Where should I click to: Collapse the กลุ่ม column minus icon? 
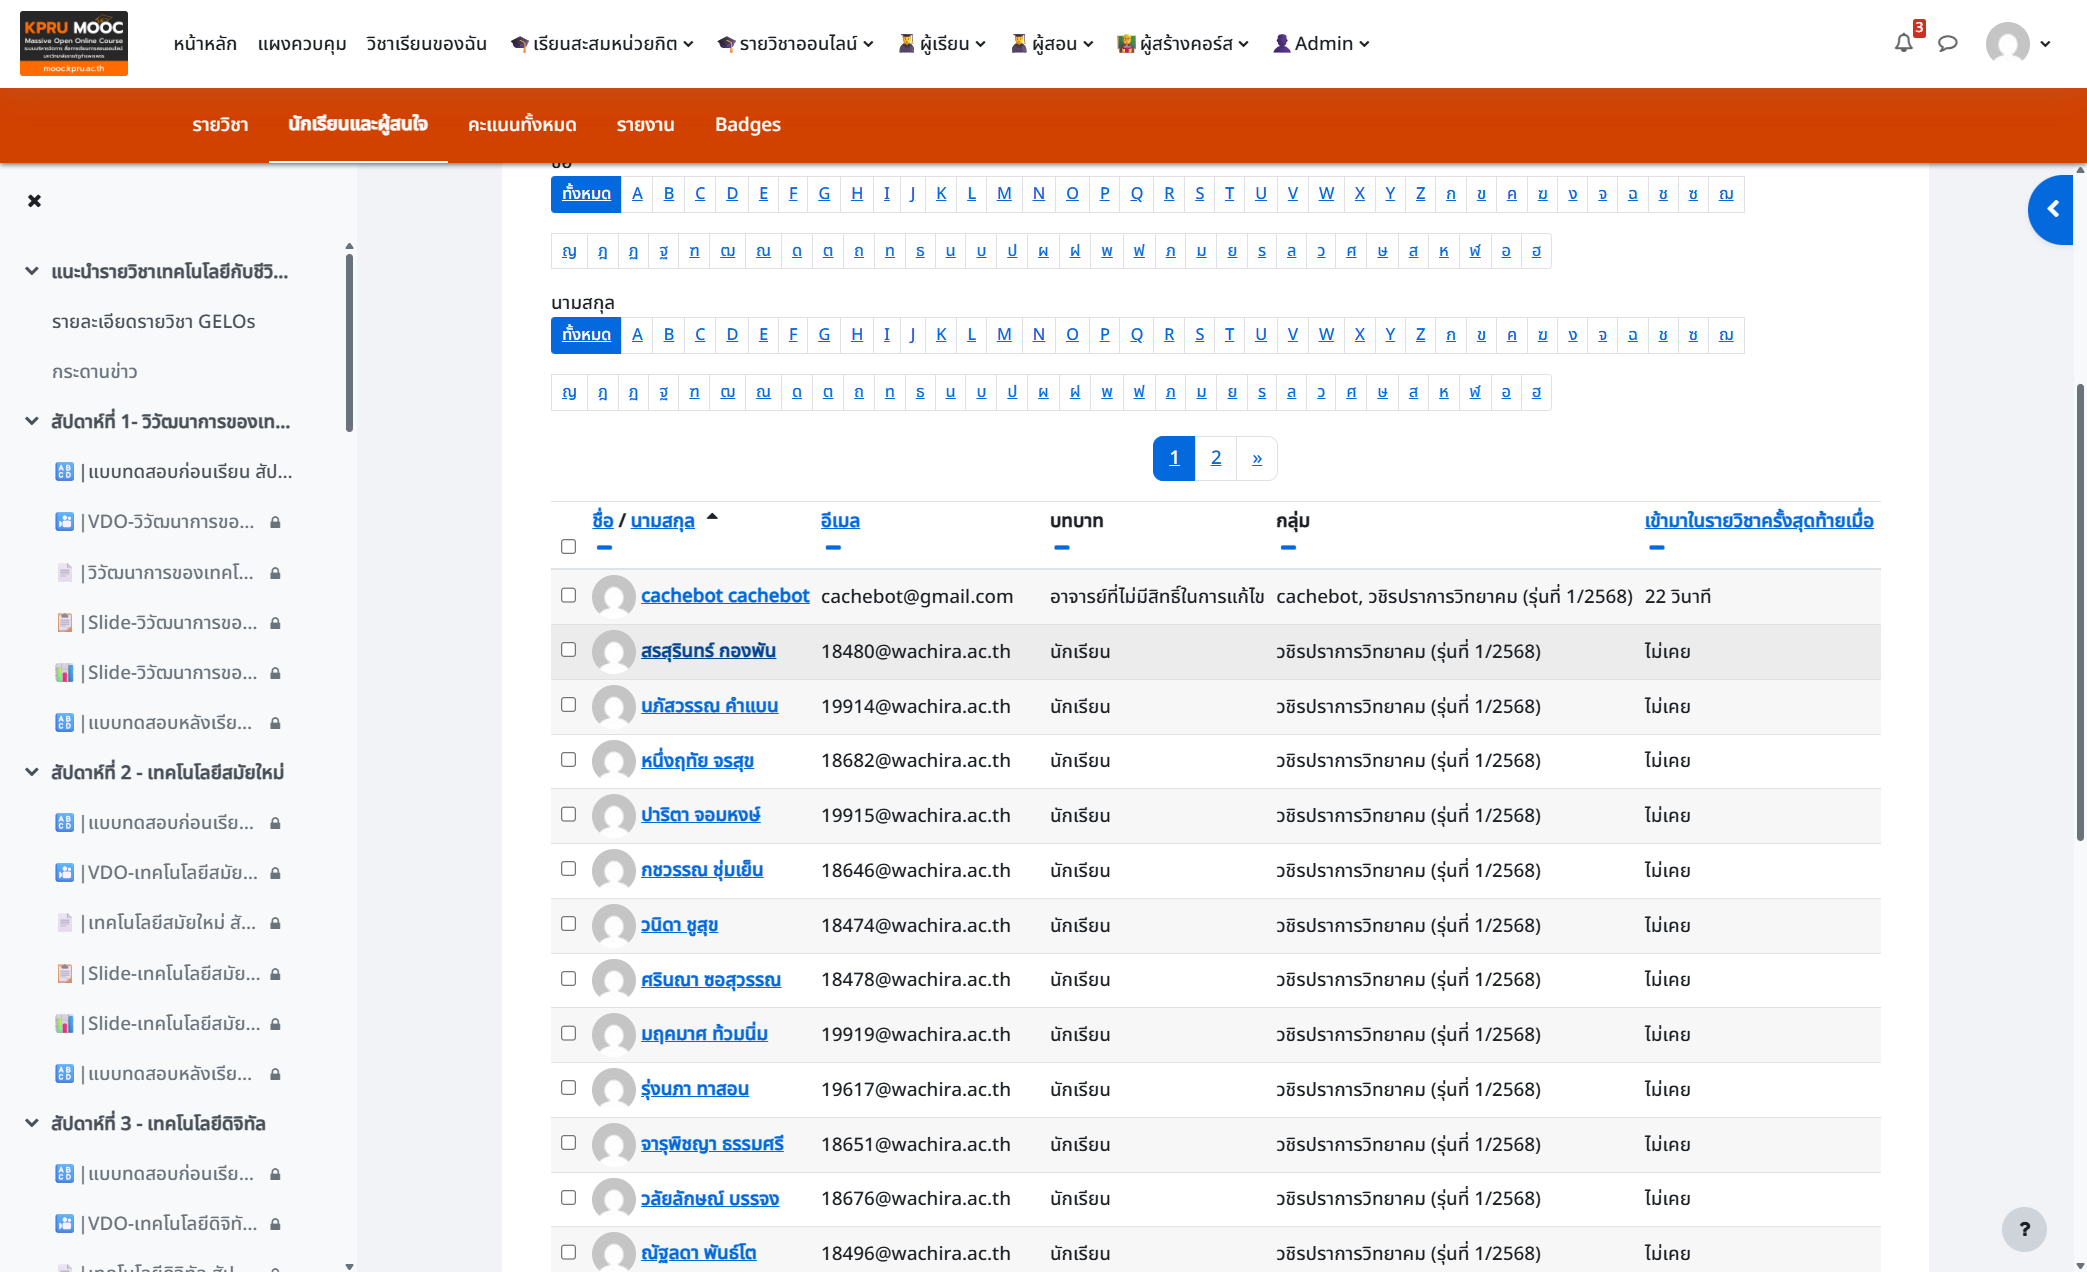click(1288, 547)
